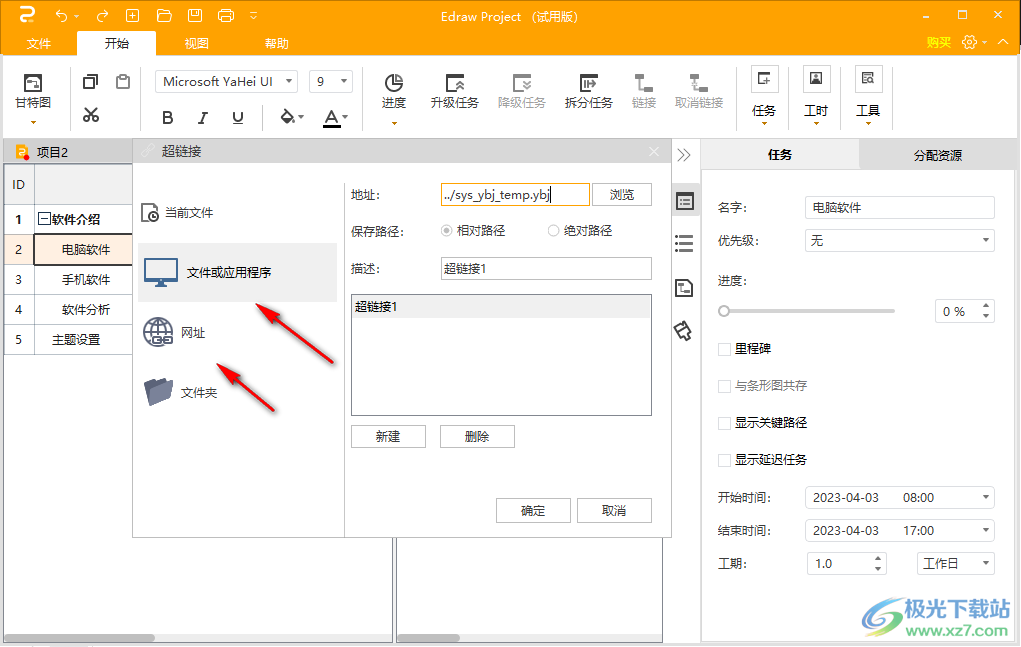The width and height of the screenshot is (1021, 647).
Task: Click the Link (链接) icon
Action: point(644,90)
